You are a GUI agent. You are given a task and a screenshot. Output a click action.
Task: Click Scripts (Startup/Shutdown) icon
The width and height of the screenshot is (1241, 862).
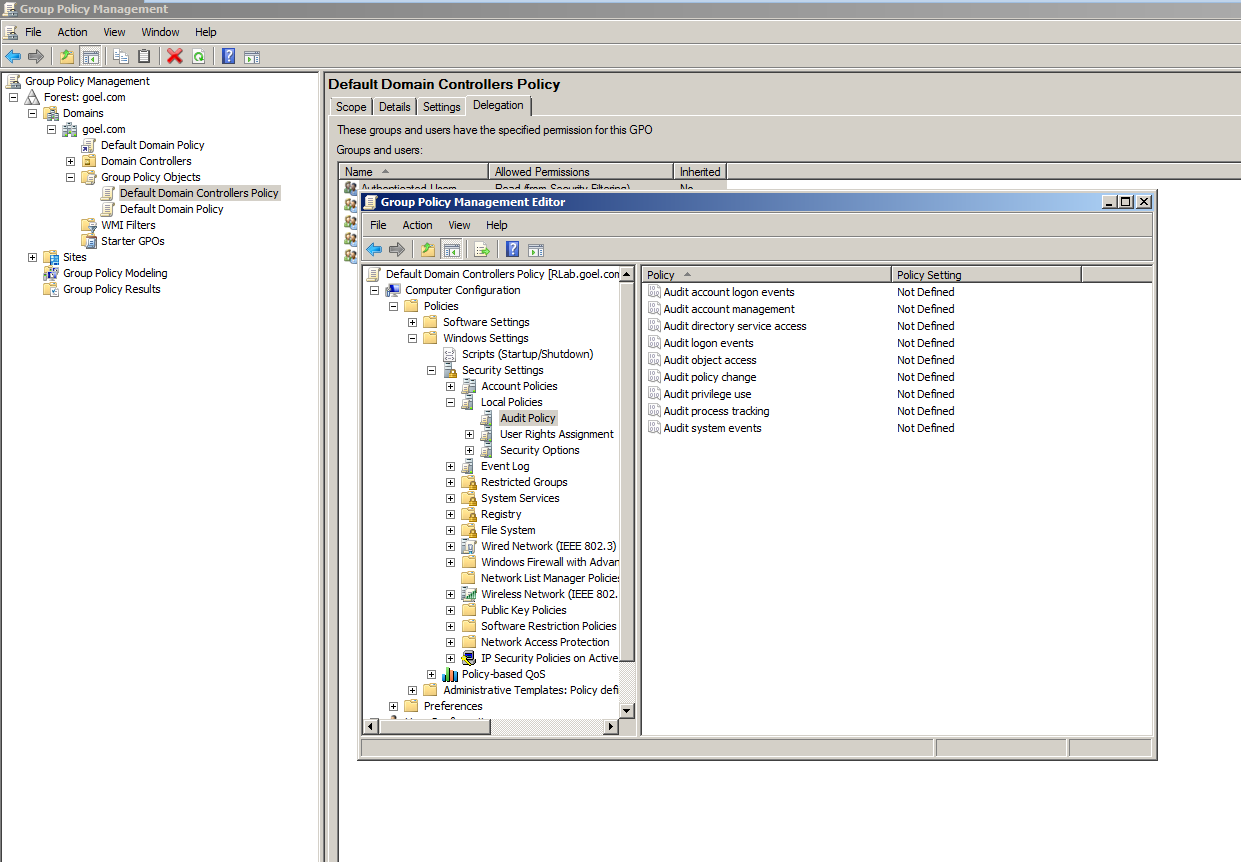[451, 354]
